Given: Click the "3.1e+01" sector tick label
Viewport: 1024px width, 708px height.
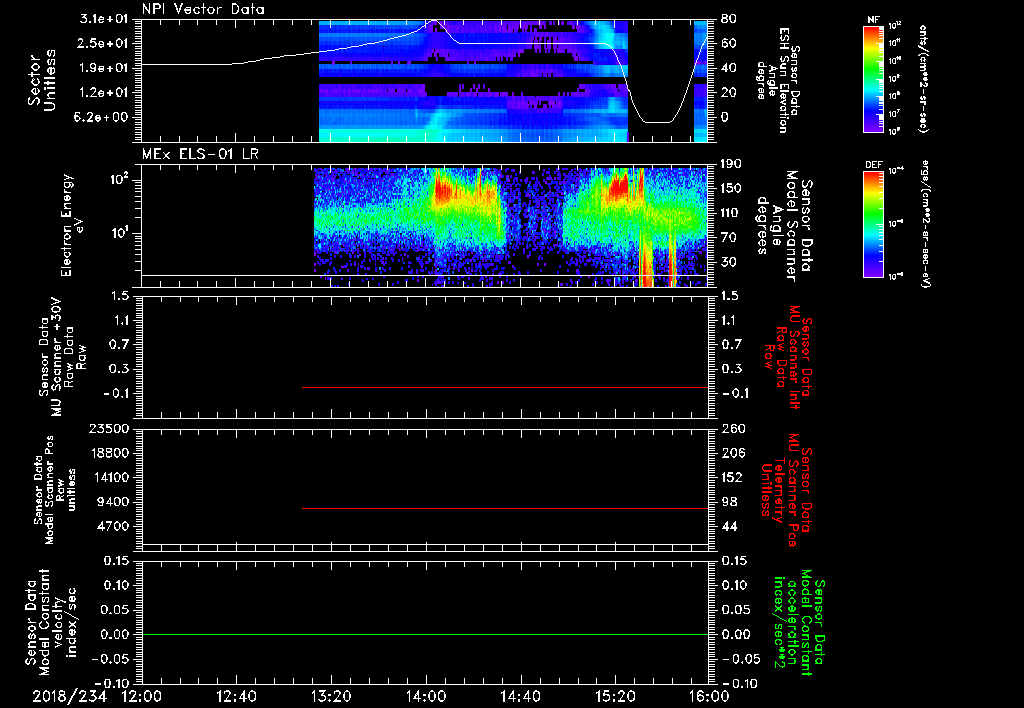Looking at the screenshot, I should click(x=103, y=19).
